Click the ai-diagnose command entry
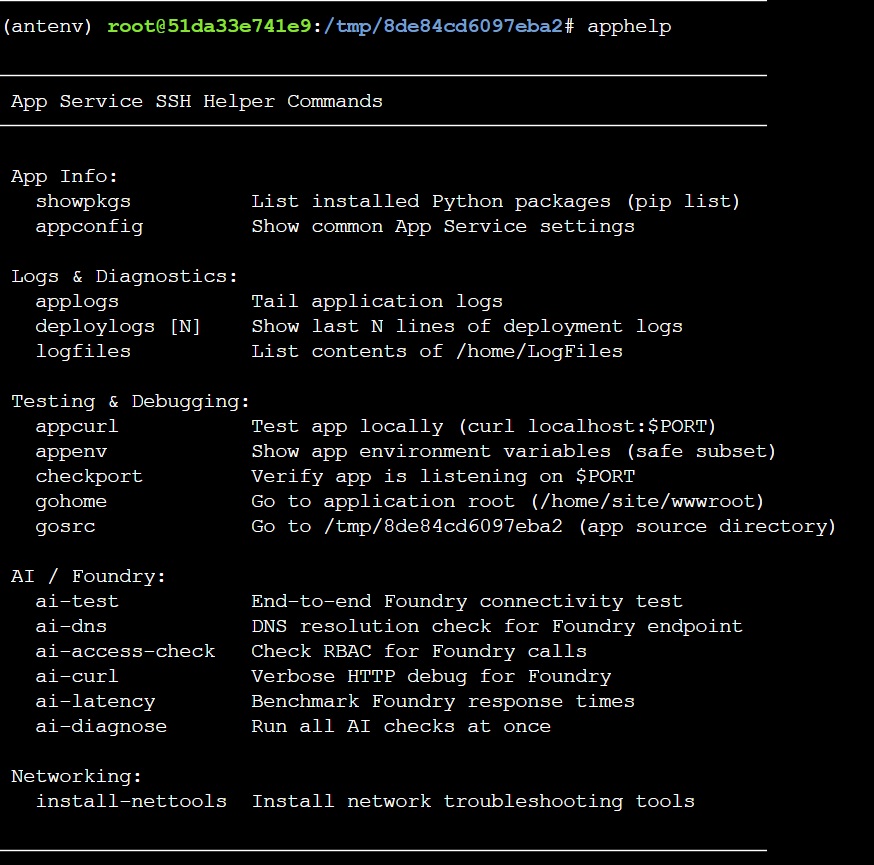This screenshot has height=865, width=874. point(101,727)
